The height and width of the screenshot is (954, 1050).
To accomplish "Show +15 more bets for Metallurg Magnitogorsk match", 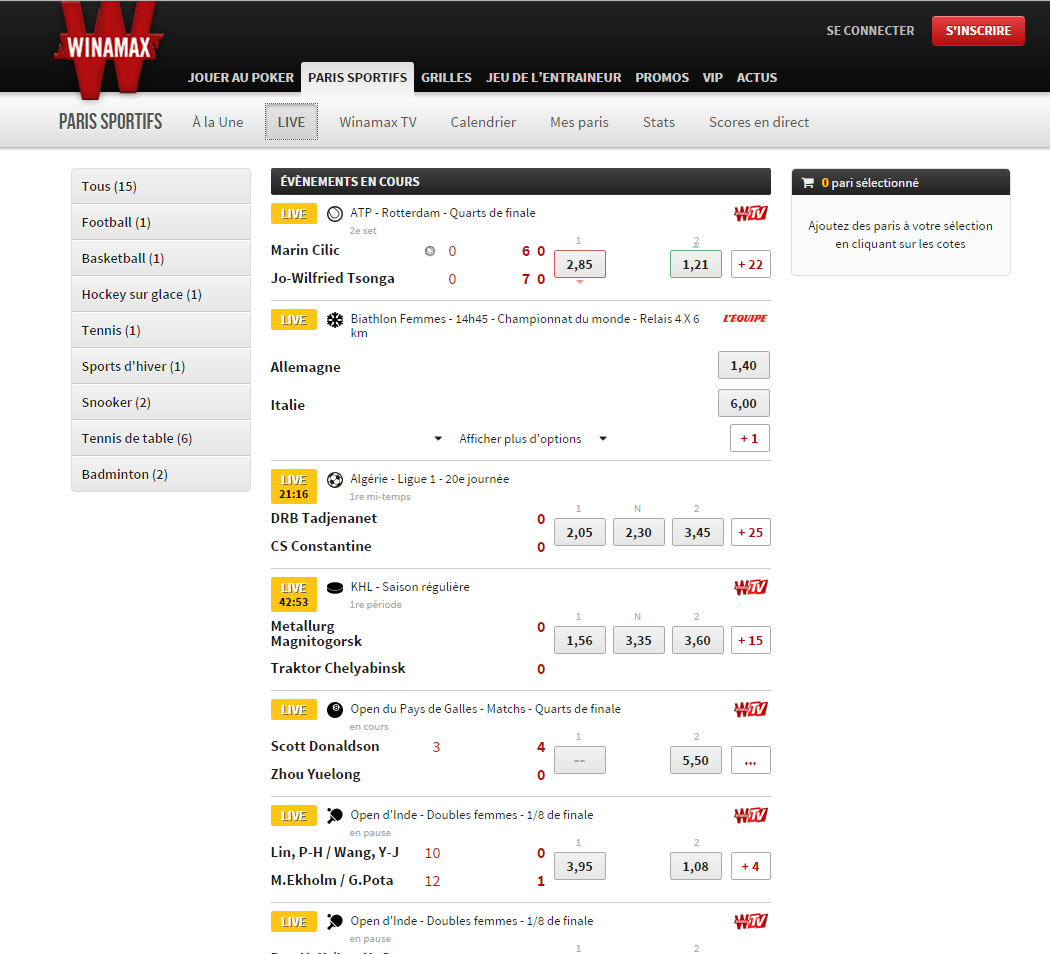I will (x=750, y=641).
